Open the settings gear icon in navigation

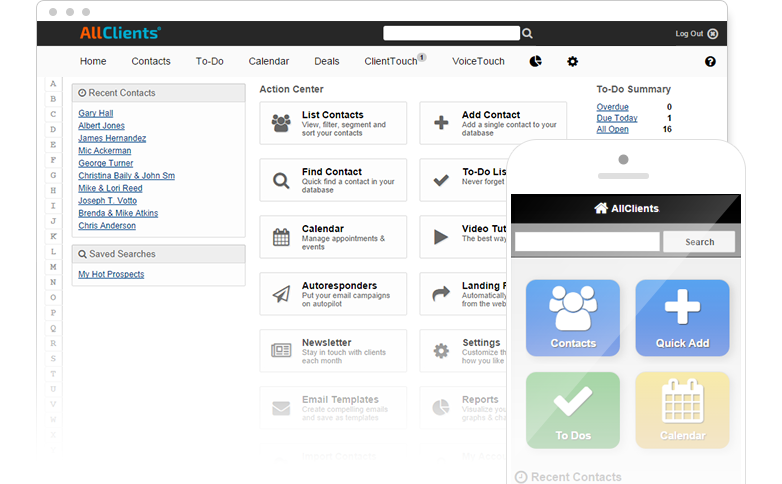tap(573, 61)
